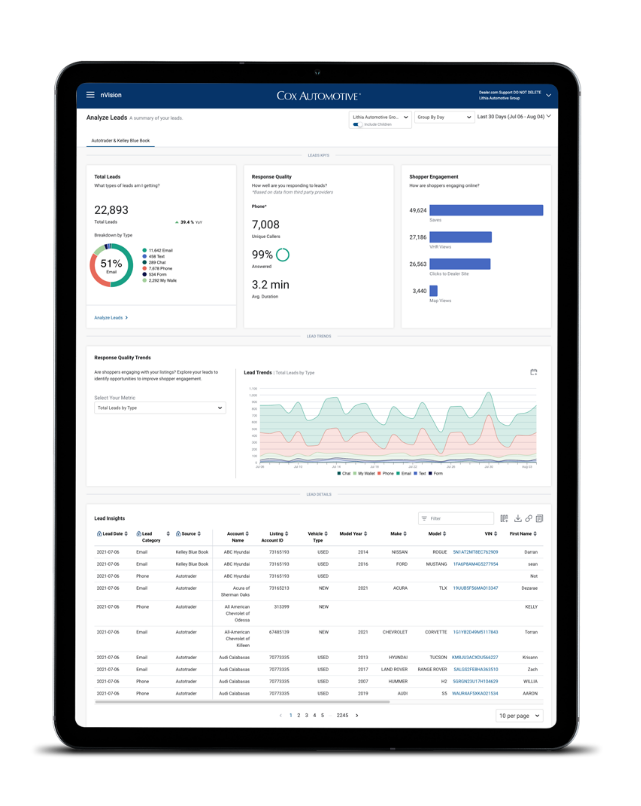Open the Analyze Leads link in Total Leads card

111,318
